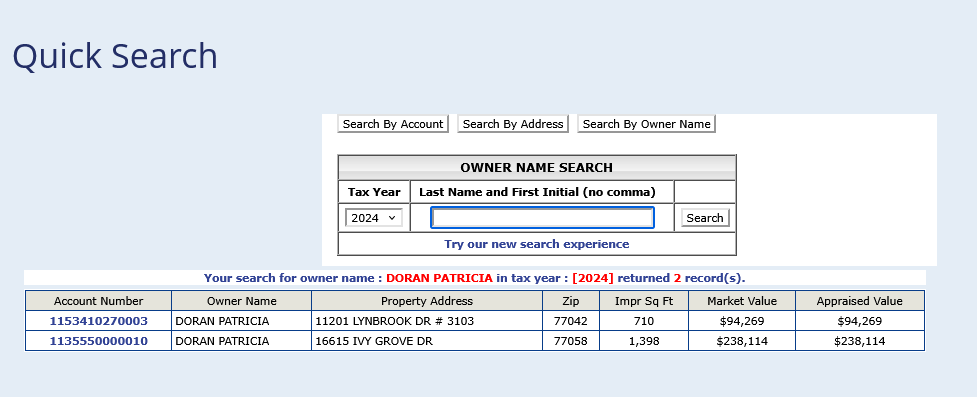Open account number 1153410270003
The width and height of the screenshot is (977, 397).
tap(98, 321)
